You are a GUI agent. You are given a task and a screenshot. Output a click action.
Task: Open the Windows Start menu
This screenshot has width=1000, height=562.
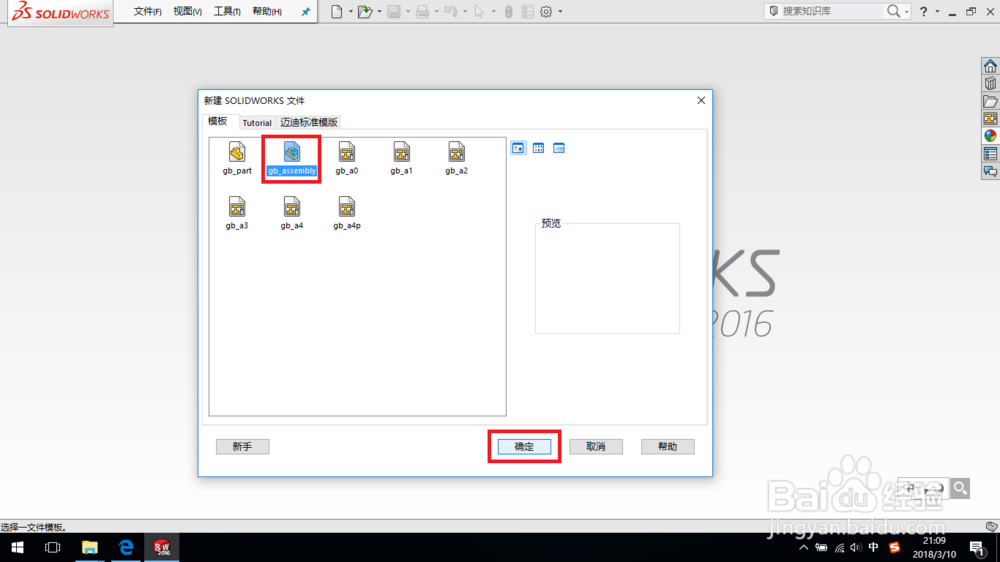[17, 547]
